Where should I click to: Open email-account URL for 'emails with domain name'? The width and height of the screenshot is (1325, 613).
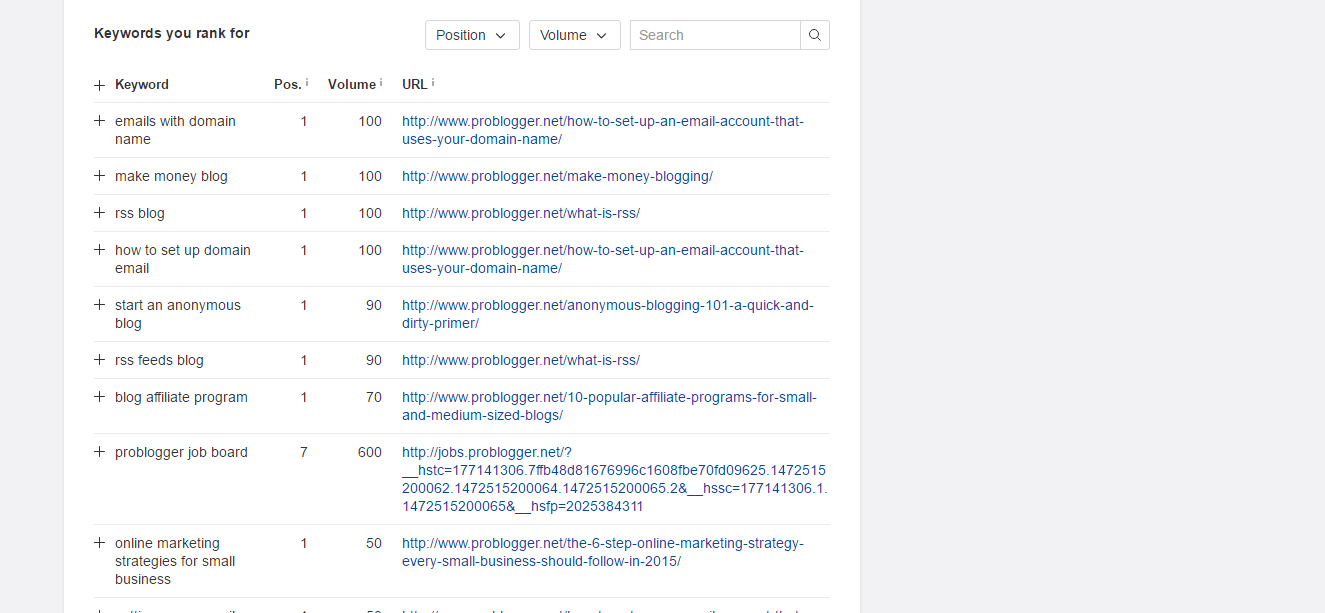[603, 130]
